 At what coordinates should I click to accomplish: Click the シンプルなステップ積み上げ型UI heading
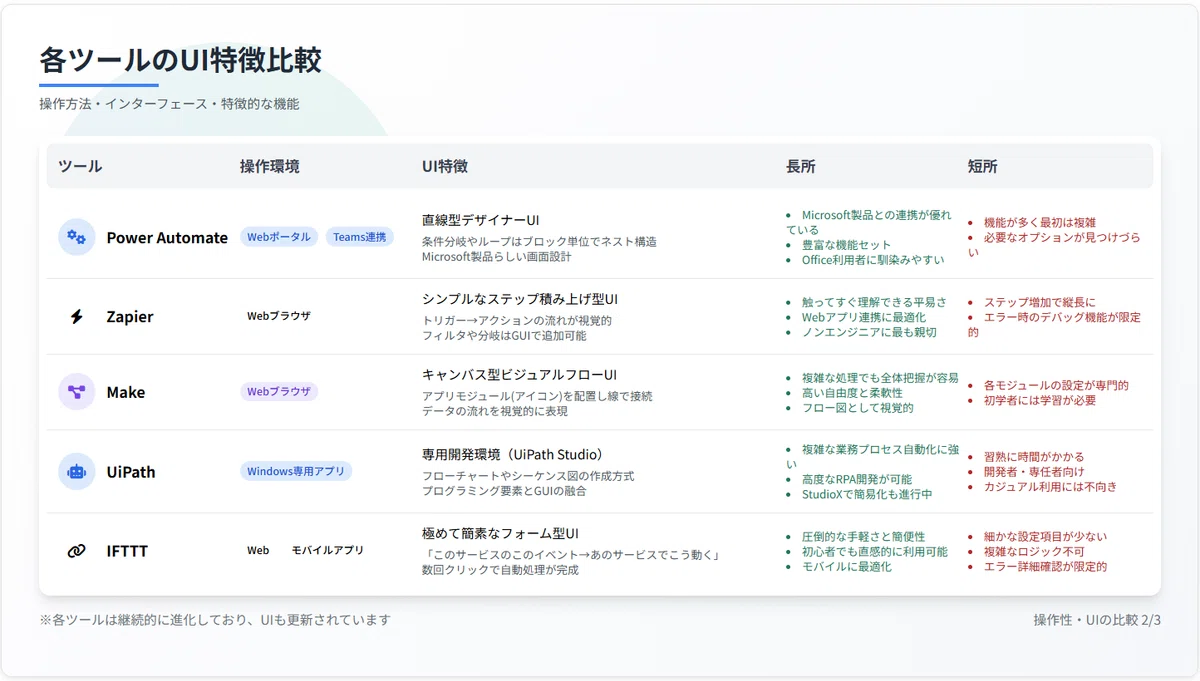point(520,299)
